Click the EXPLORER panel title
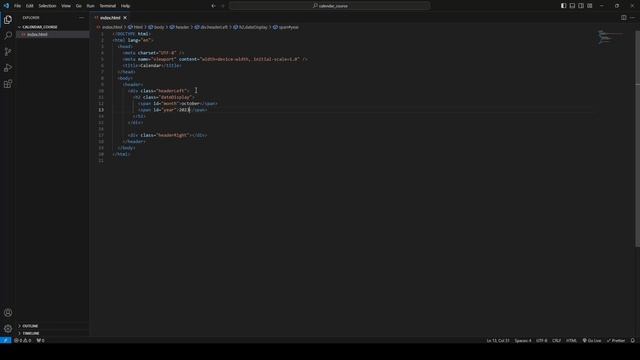This screenshot has height=360, width=640. (x=31, y=18)
